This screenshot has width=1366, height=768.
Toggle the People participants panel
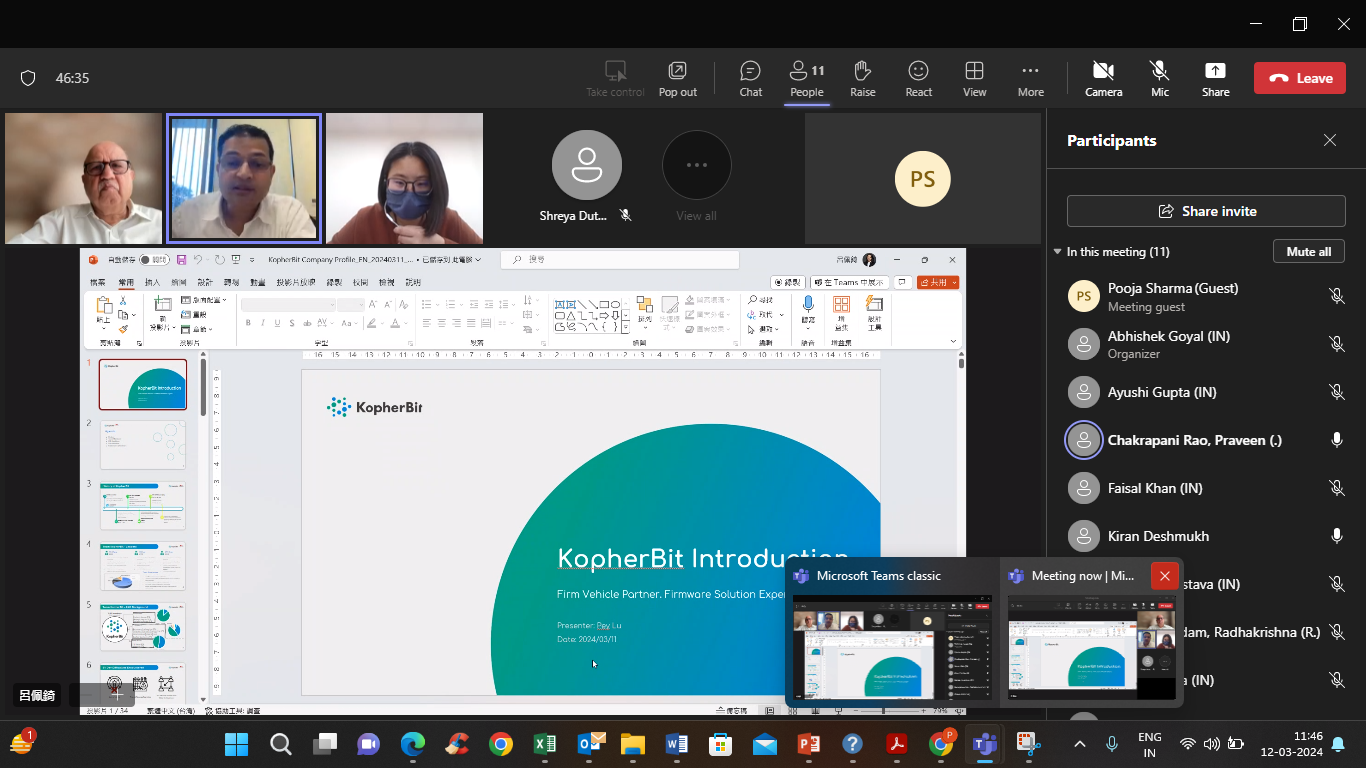pyautogui.click(x=806, y=78)
